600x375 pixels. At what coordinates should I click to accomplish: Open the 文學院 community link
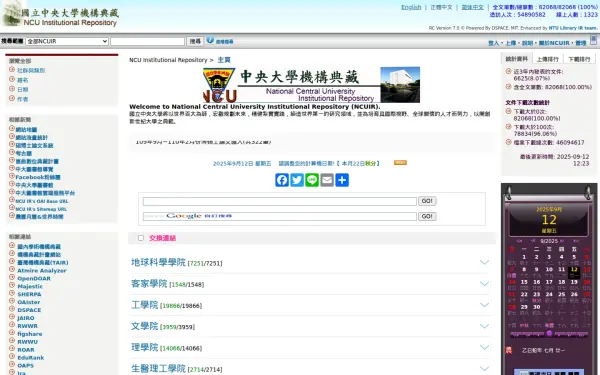[x=145, y=326]
